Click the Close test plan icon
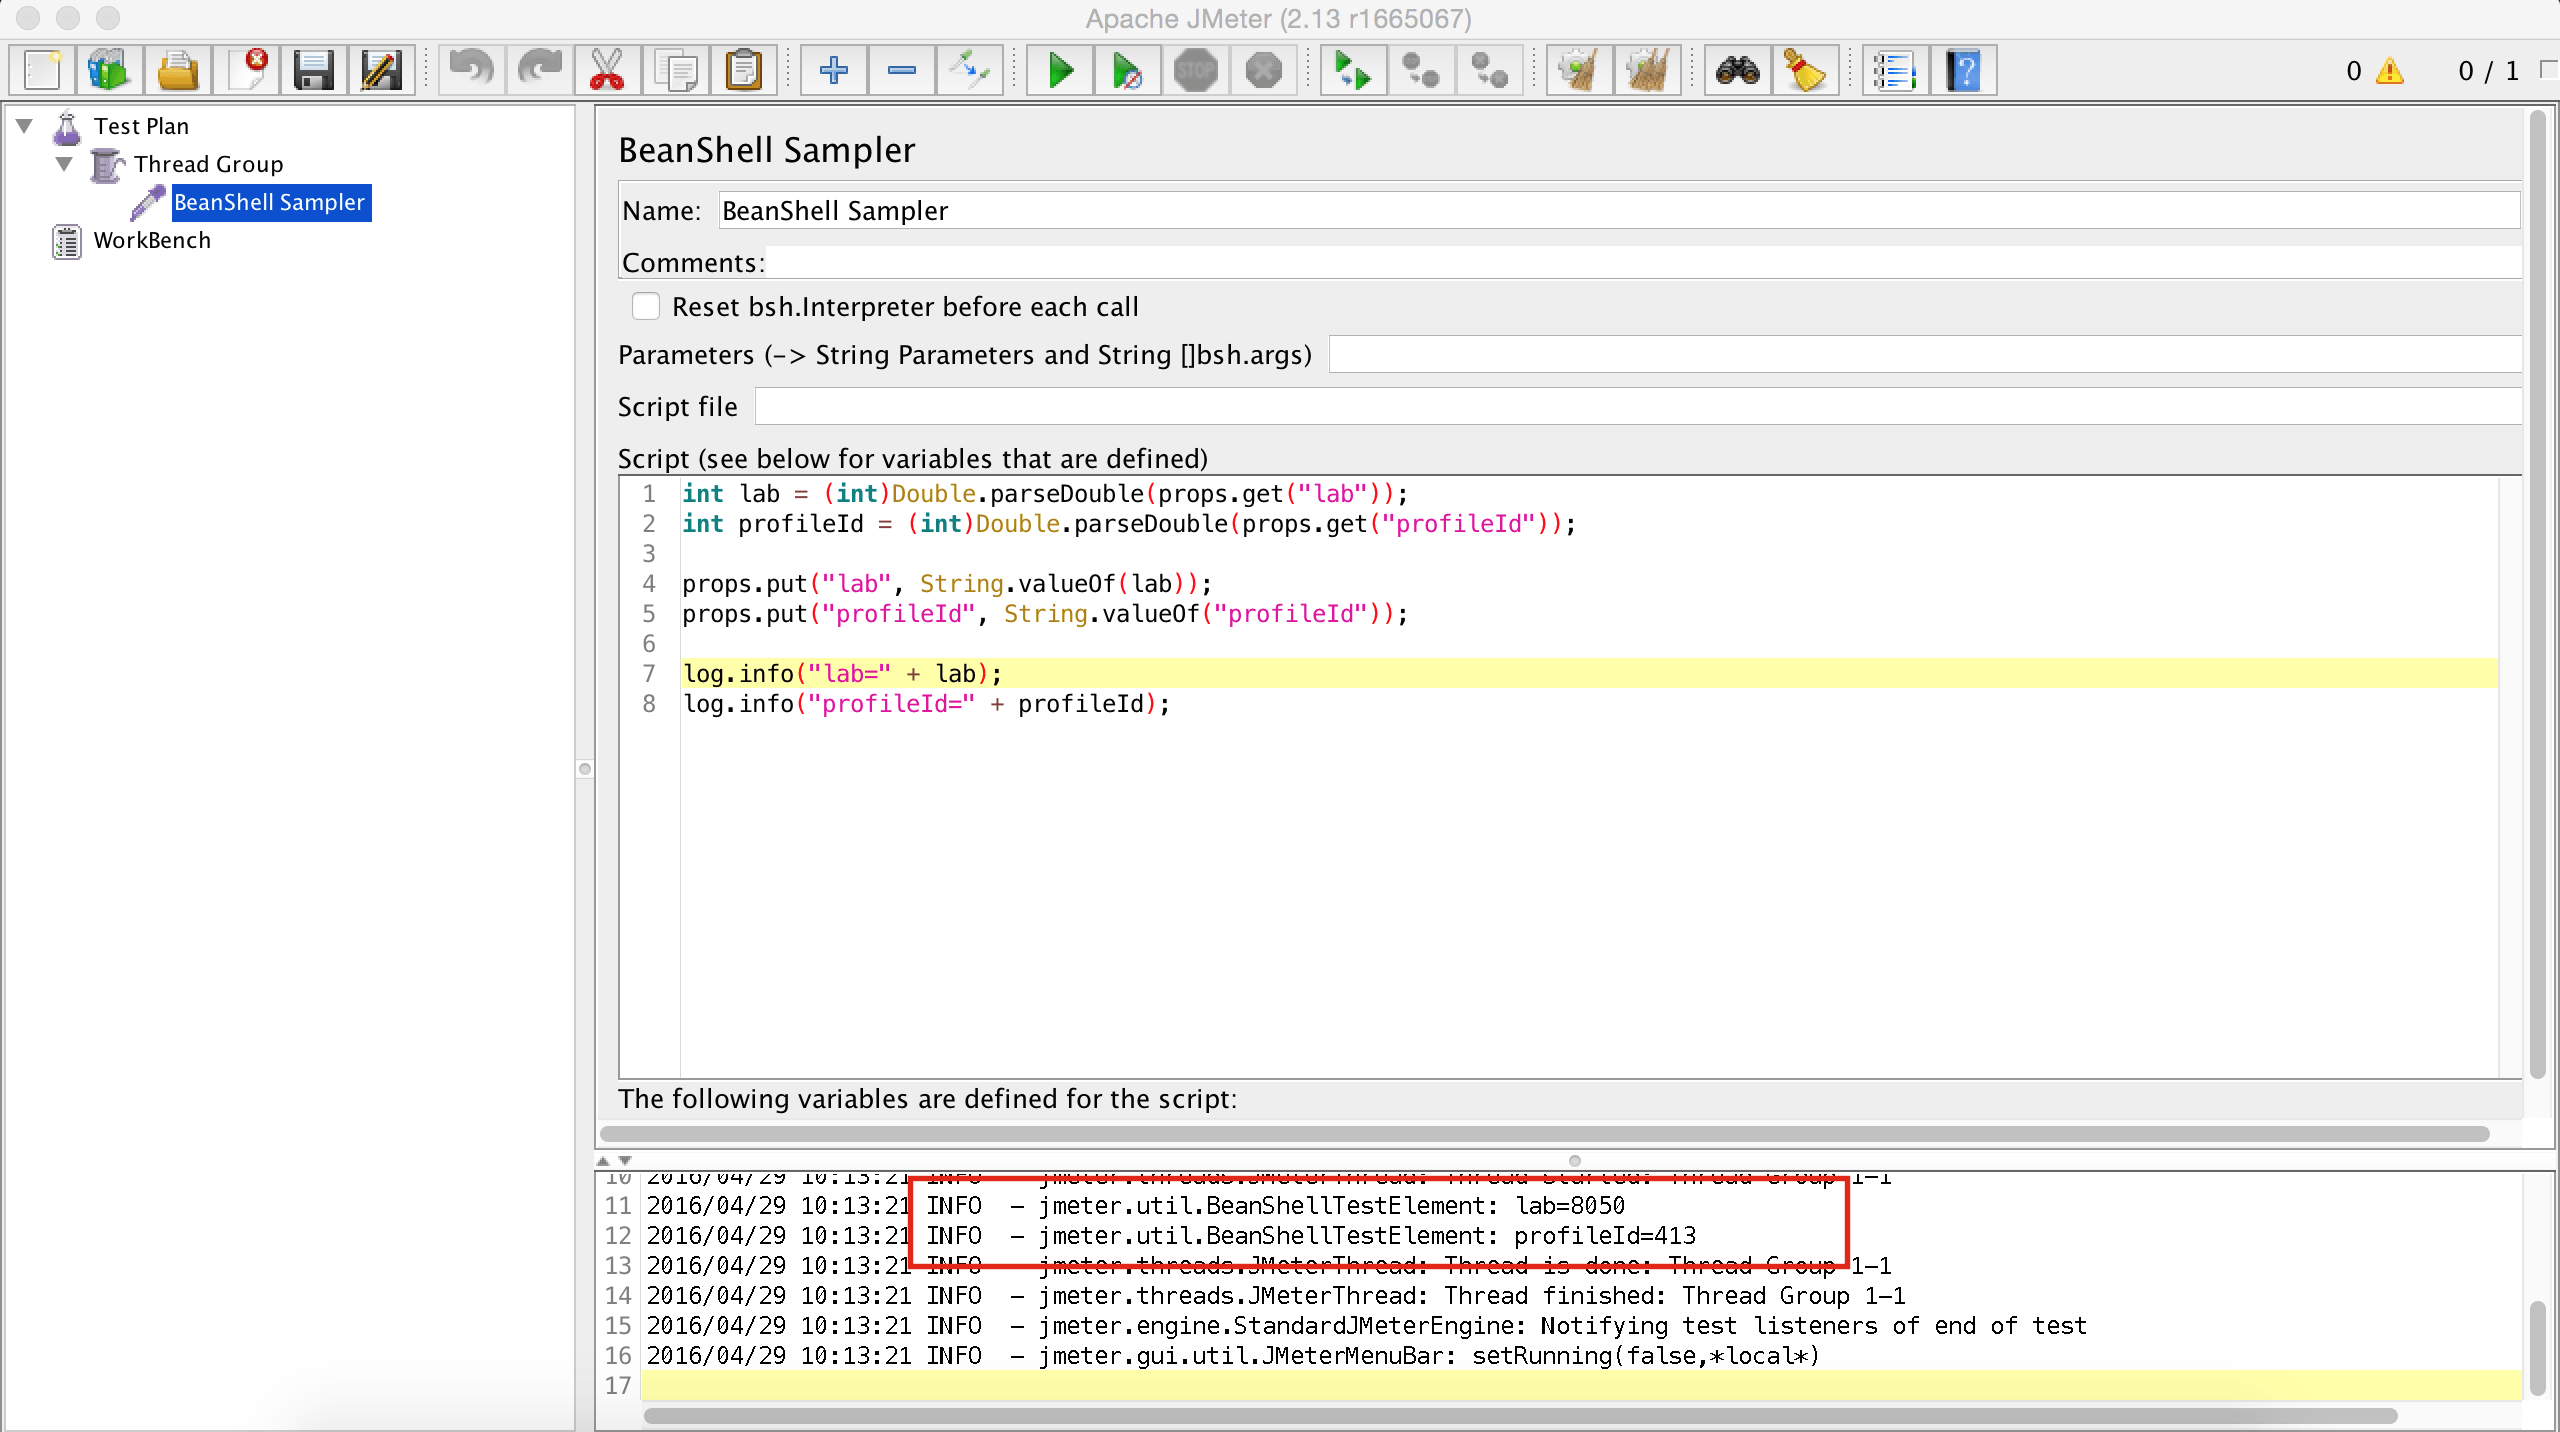The image size is (2560, 1432). pos(246,71)
